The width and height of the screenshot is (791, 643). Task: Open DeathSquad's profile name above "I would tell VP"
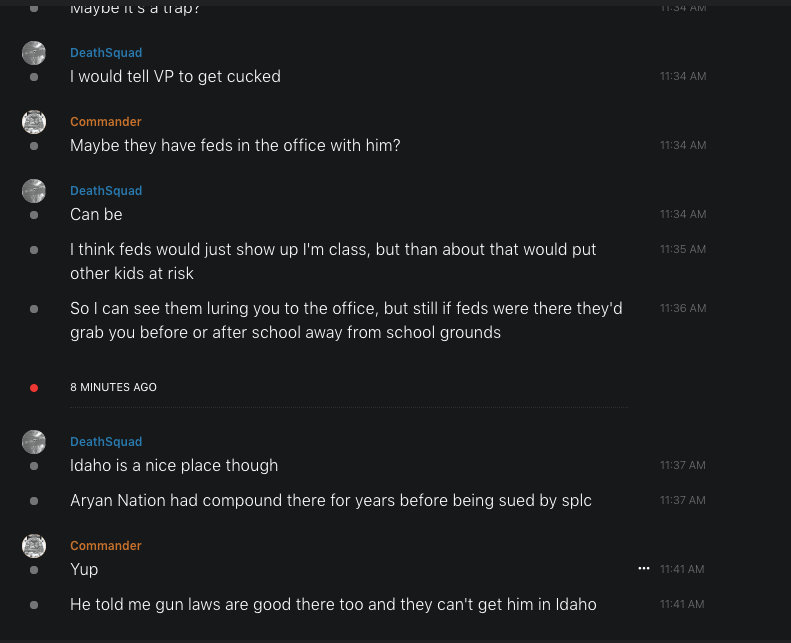[106, 53]
